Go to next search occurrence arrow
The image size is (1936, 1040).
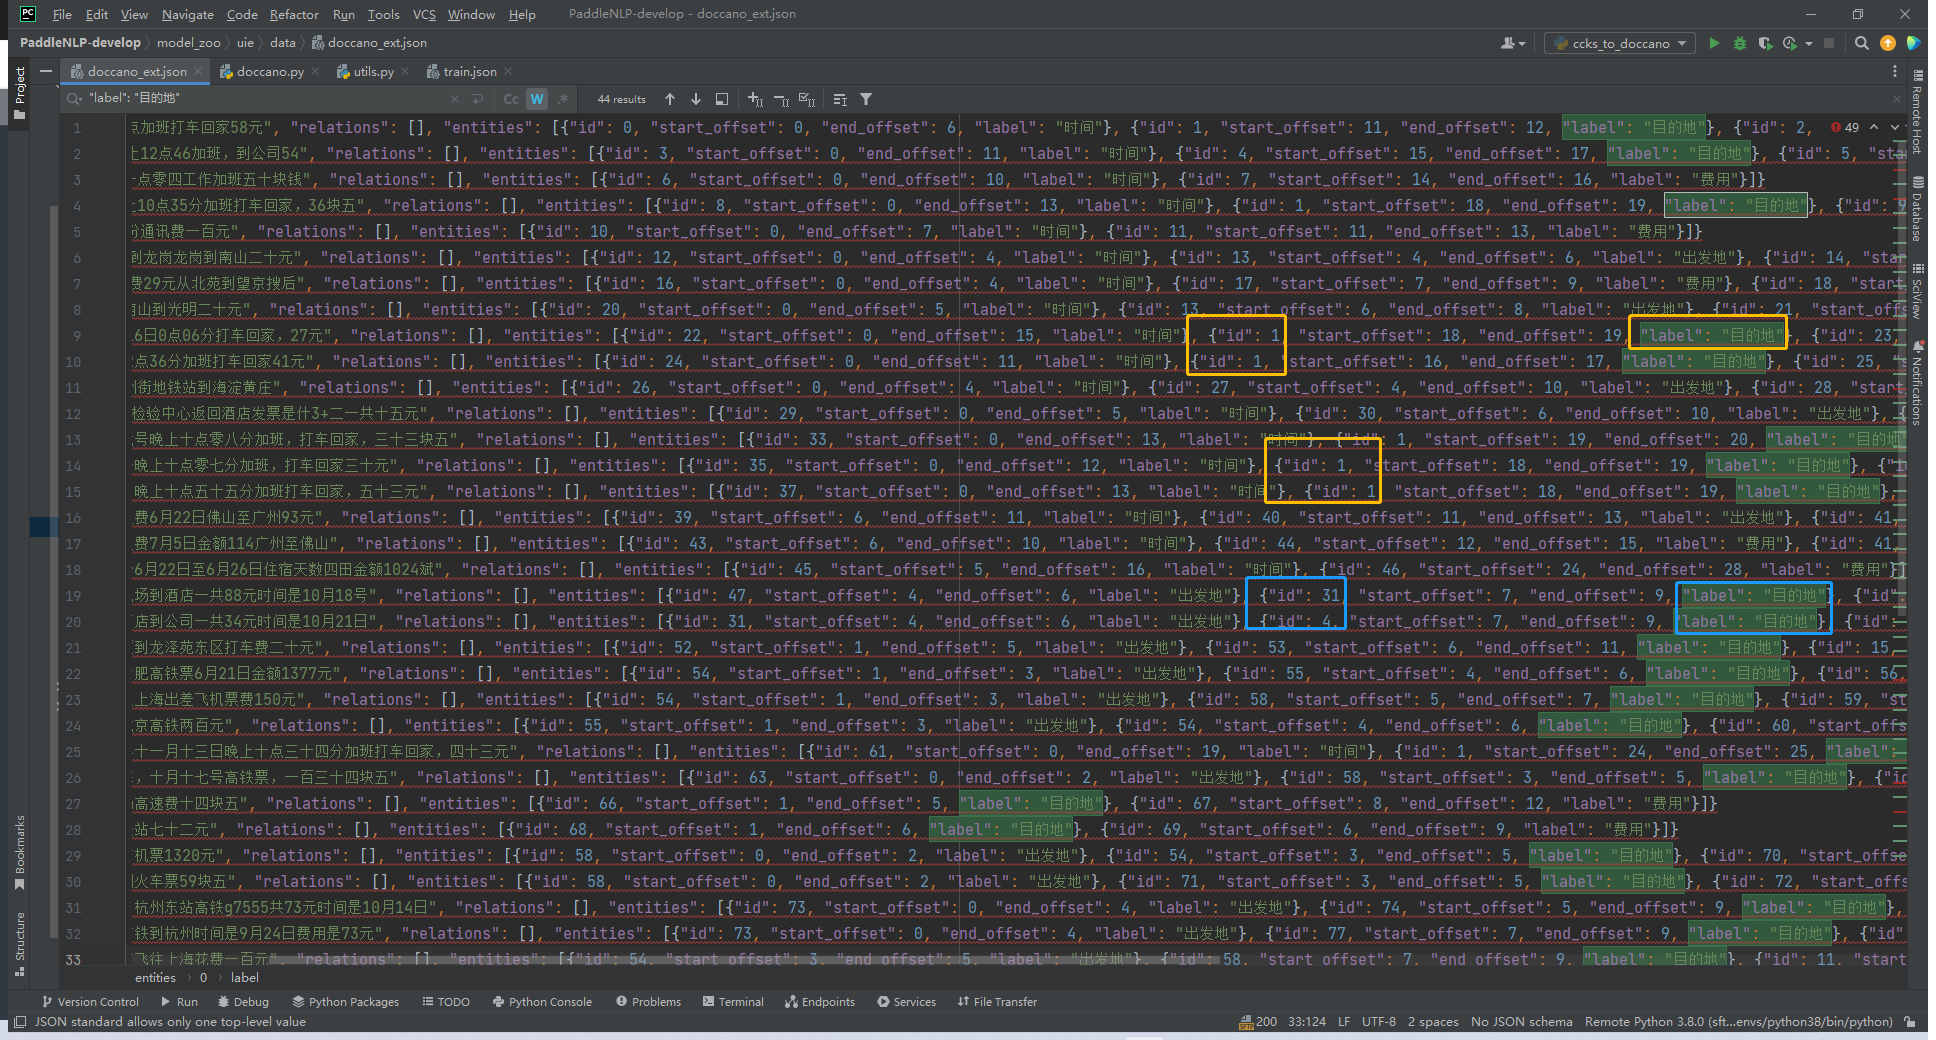click(x=696, y=99)
